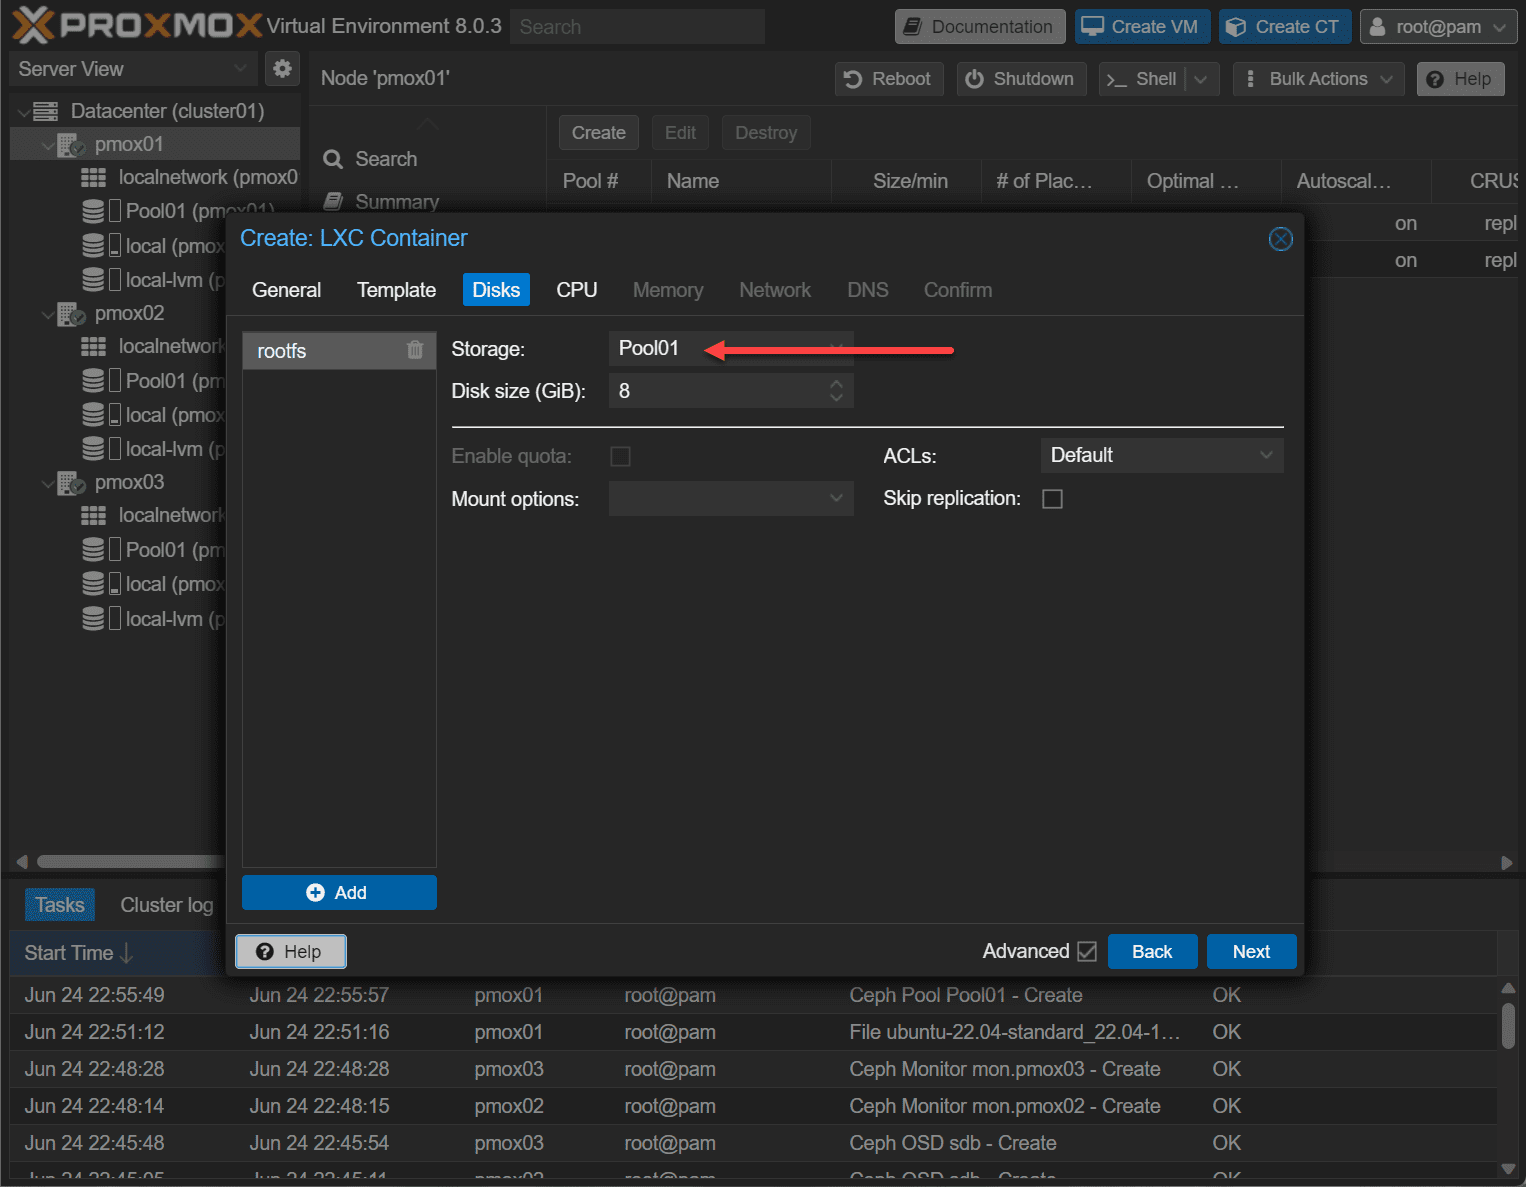Toggle the Advanced checkbox
The height and width of the screenshot is (1187, 1526).
click(1087, 951)
